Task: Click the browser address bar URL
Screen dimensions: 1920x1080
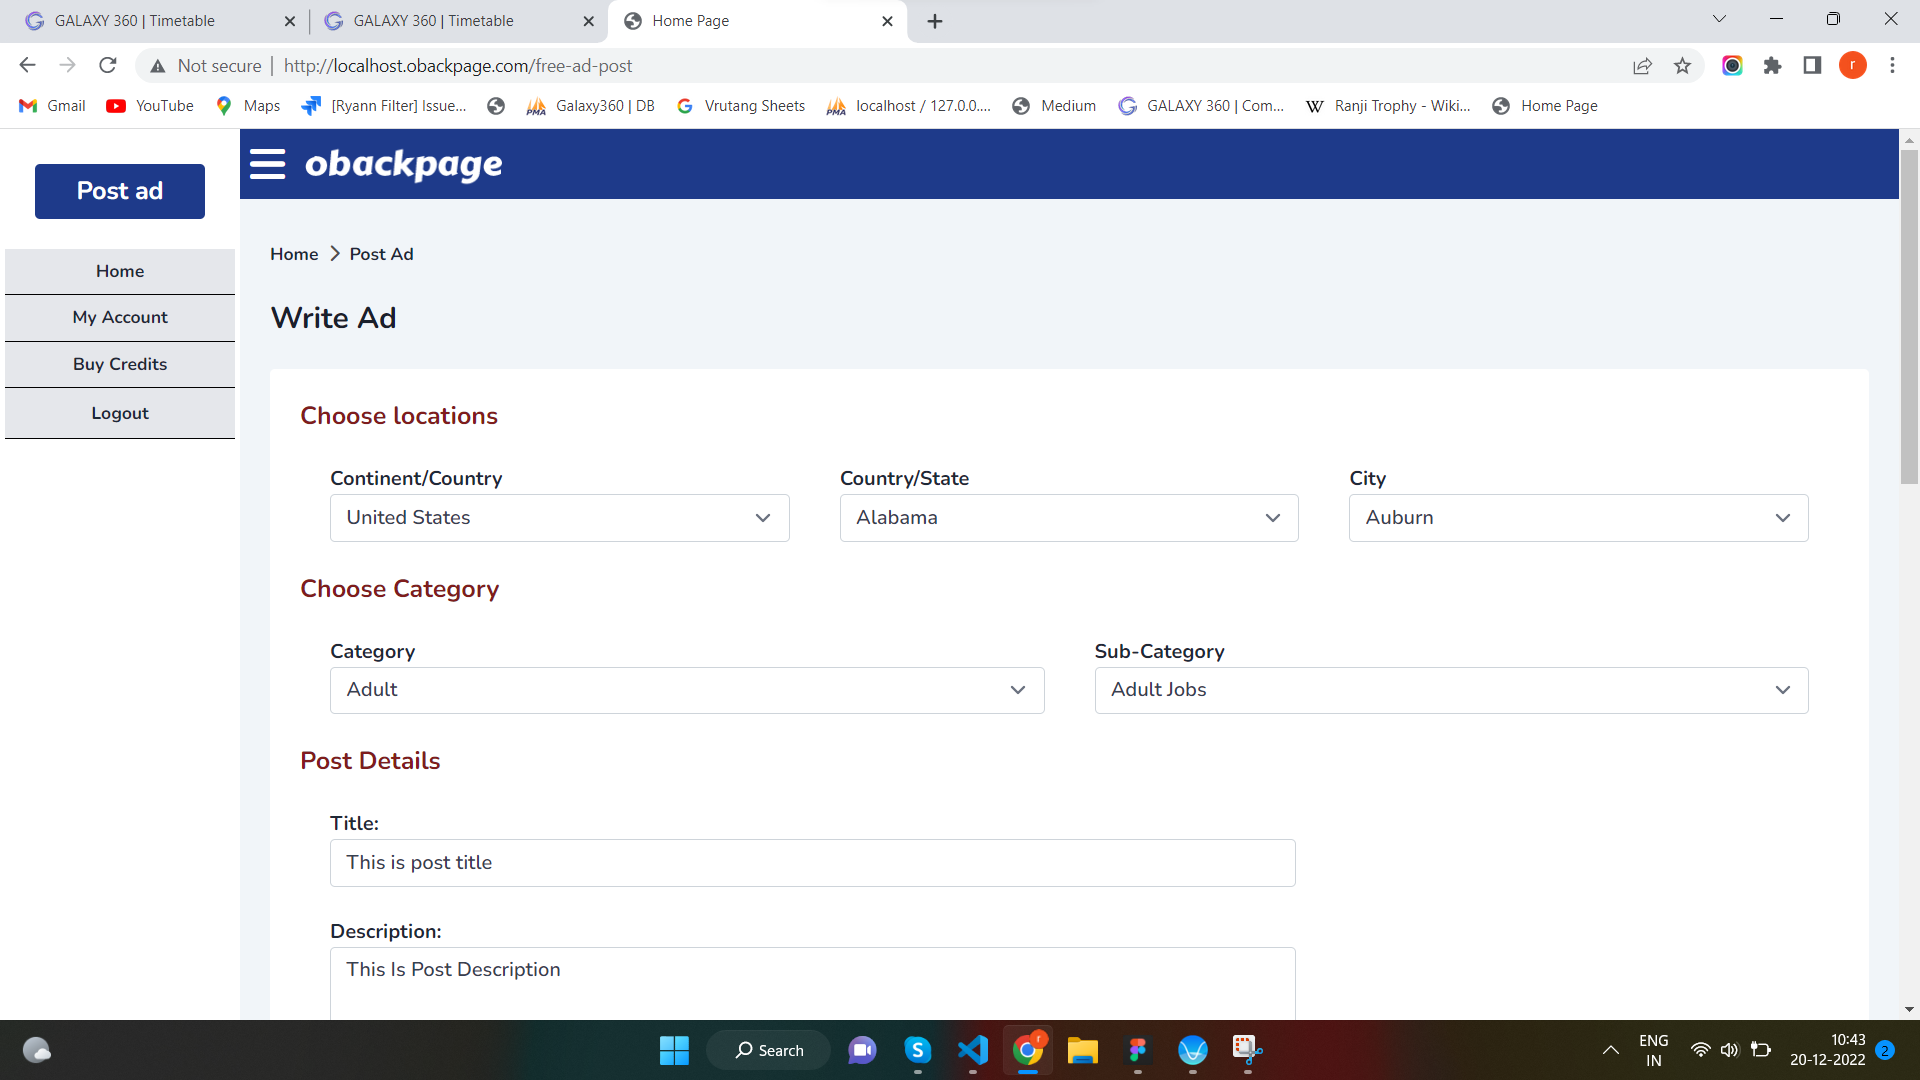Action: point(458,66)
